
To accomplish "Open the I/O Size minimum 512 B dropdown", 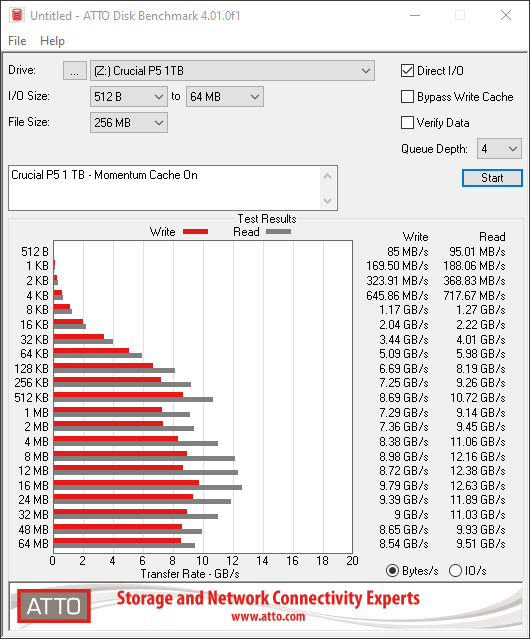I will click(129, 97).
